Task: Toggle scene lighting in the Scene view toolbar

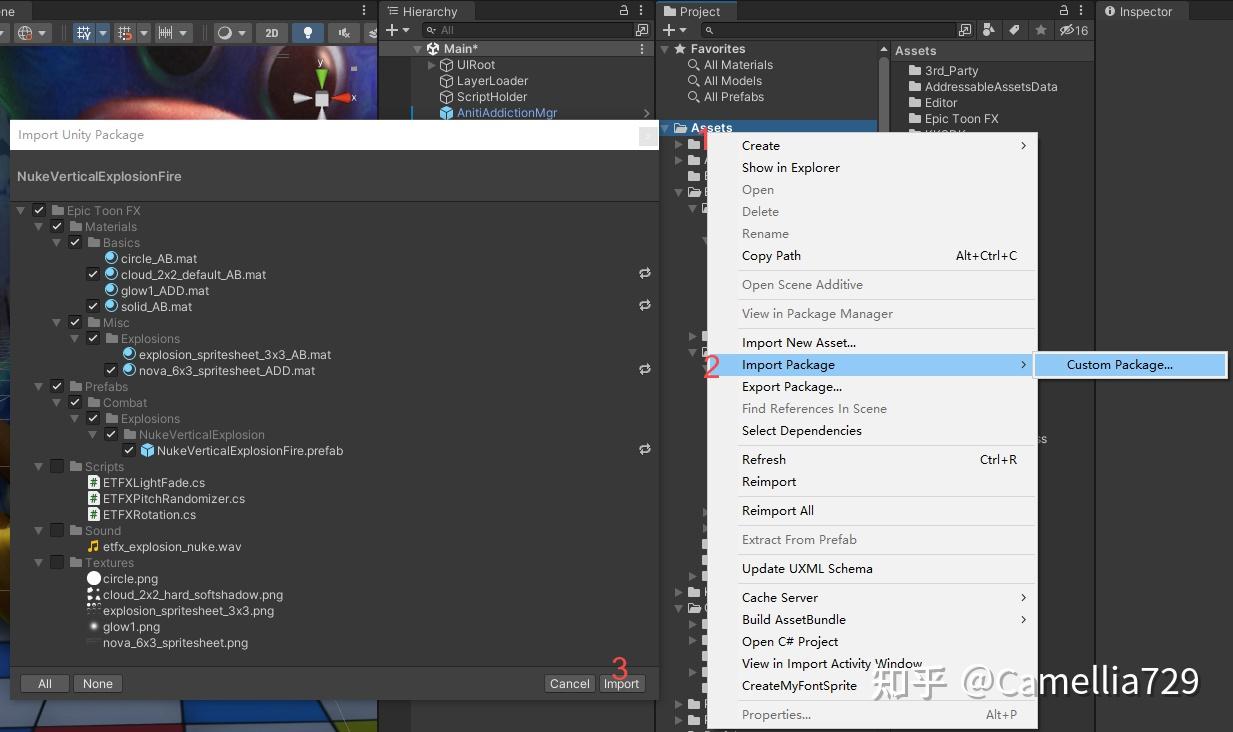Action: [x=308, y=32]
